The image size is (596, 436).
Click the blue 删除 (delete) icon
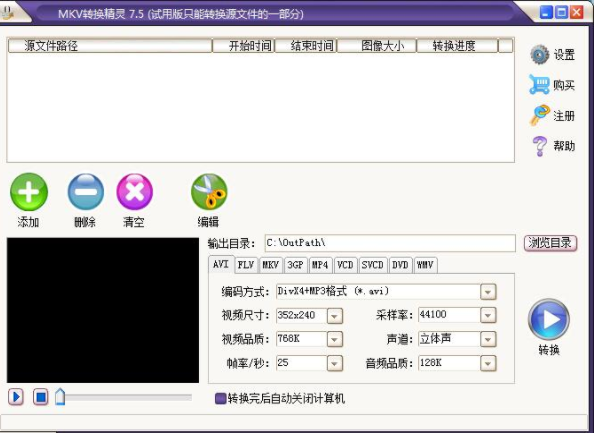[86, 192]
